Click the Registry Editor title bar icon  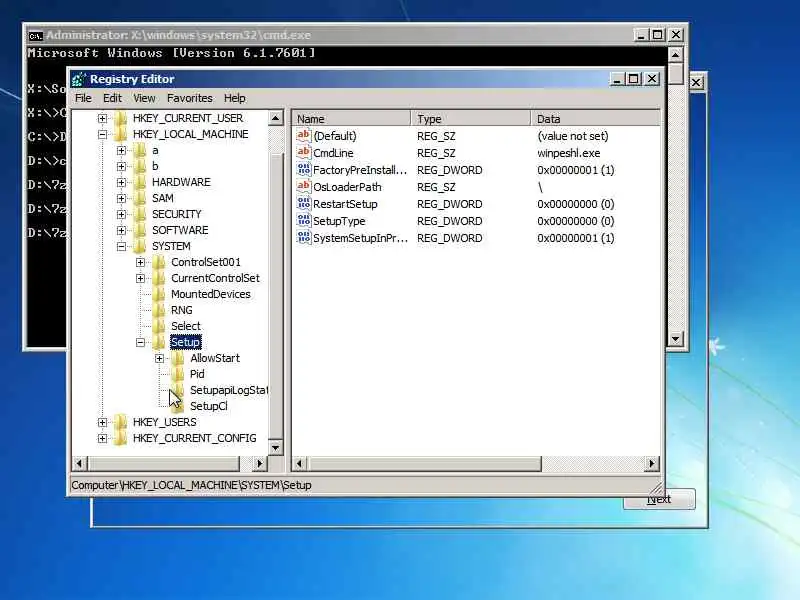click(79, 79)
